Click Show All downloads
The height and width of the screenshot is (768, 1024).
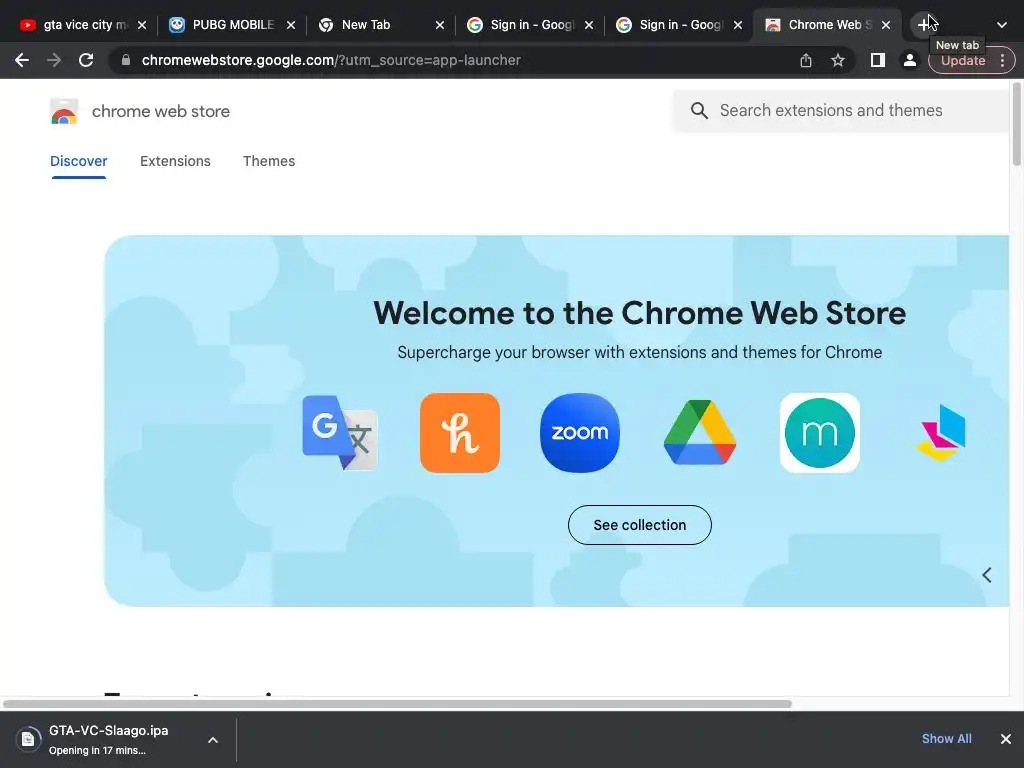tap(946, 739)
